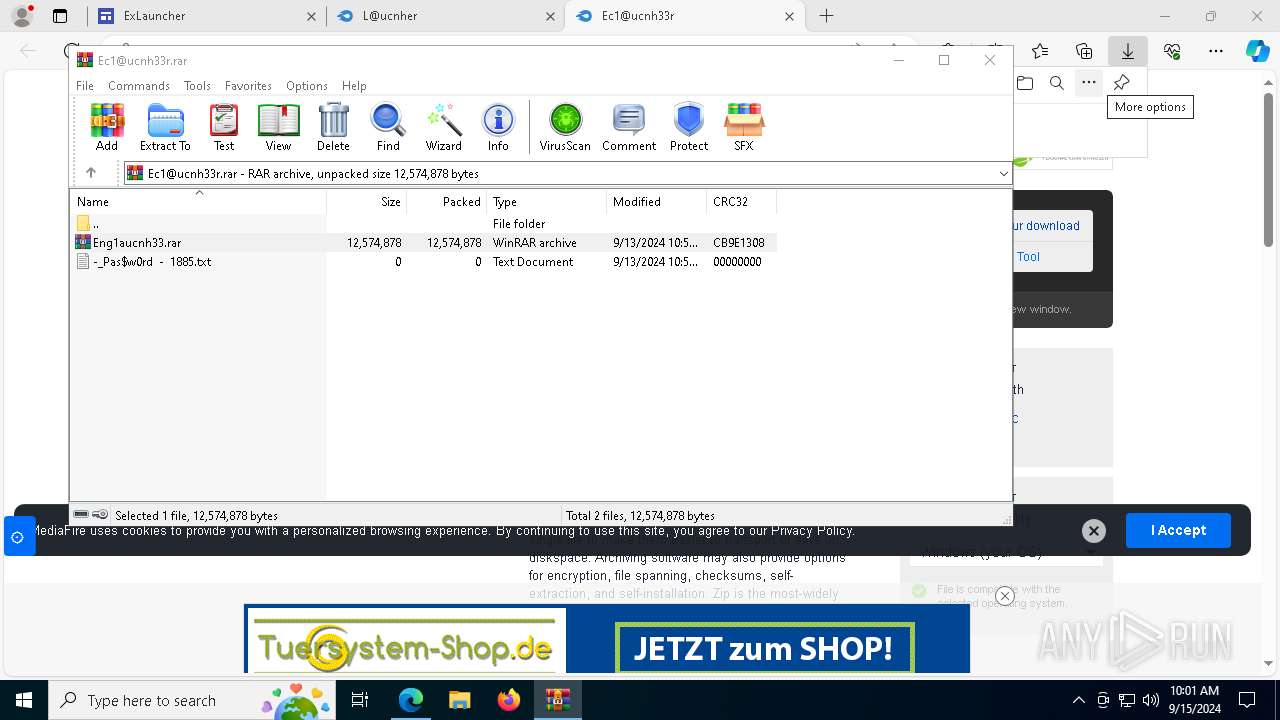This screenshot has width=1280, height=720.
Task: Click the taskbar volume icon
Action: pyautogui.click(x=1151, y=700)
